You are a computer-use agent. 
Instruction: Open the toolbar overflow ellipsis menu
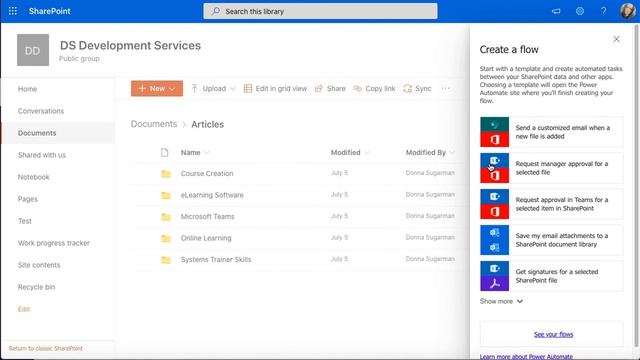tap(445, 89)
